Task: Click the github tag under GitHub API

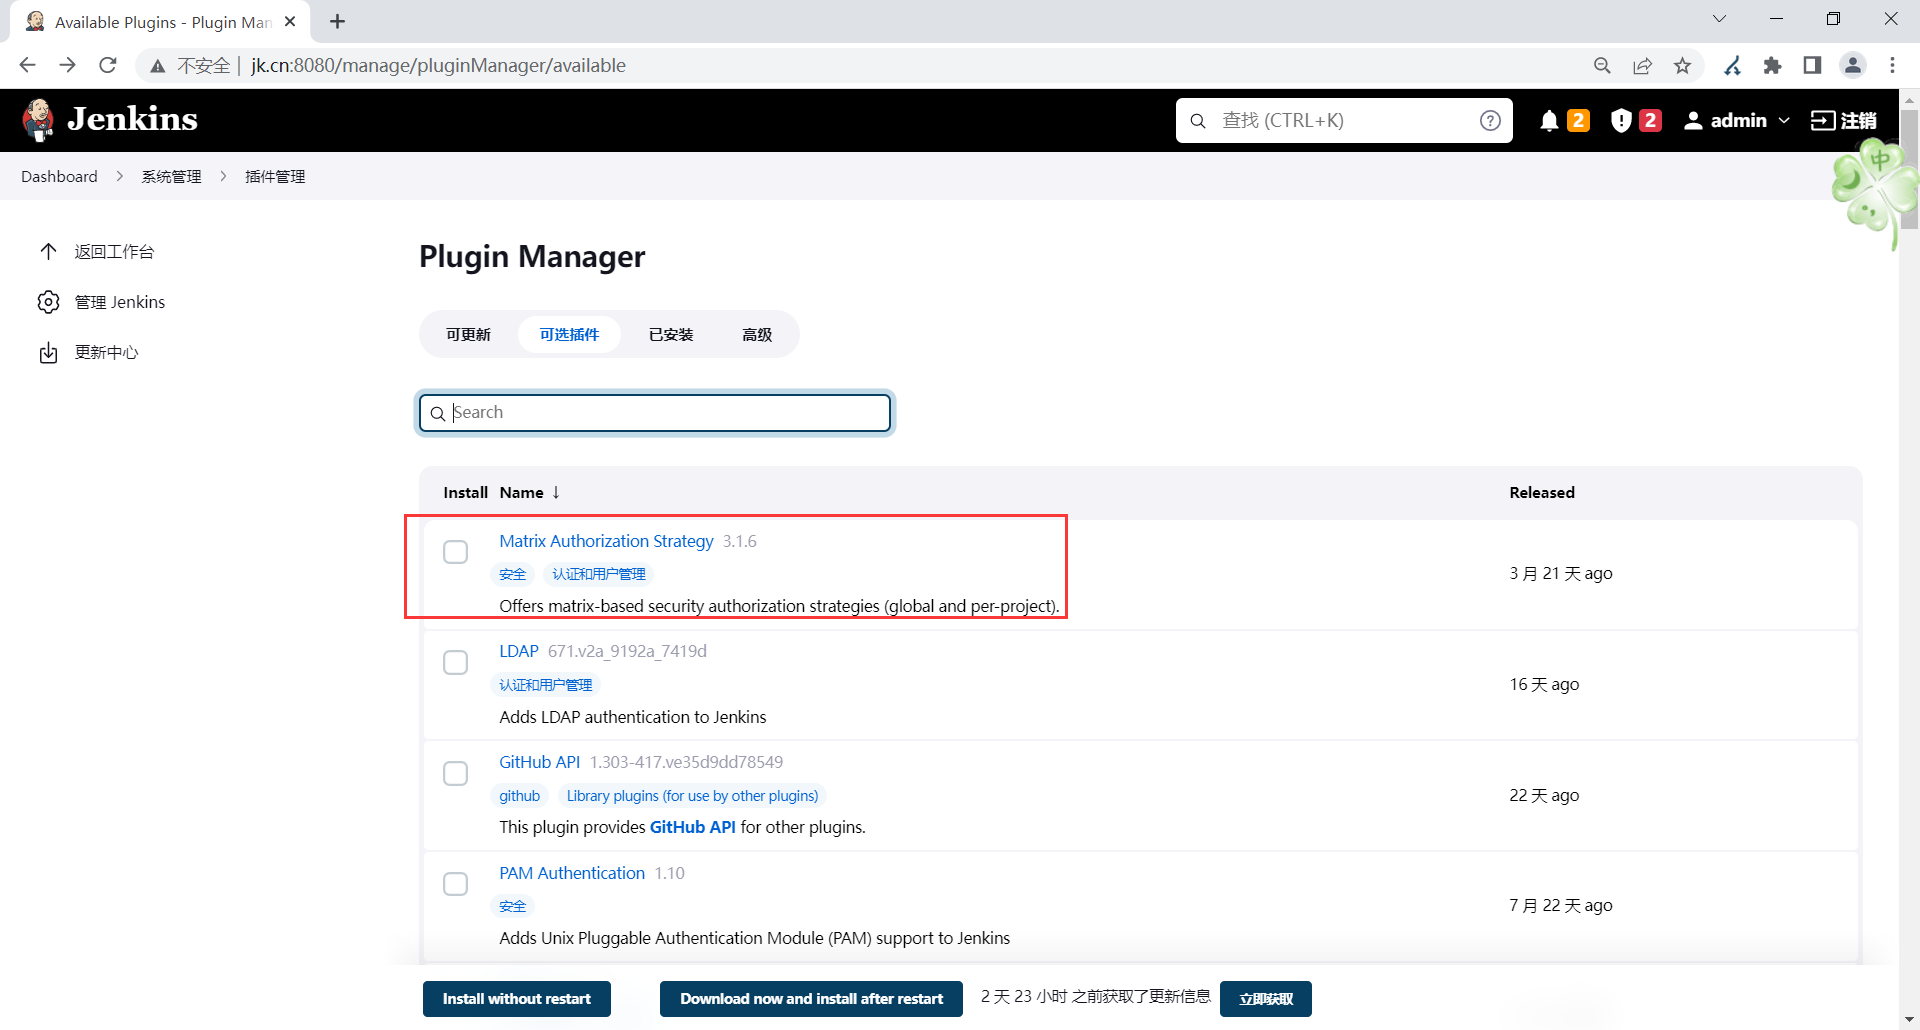Action: pos(520,796)
